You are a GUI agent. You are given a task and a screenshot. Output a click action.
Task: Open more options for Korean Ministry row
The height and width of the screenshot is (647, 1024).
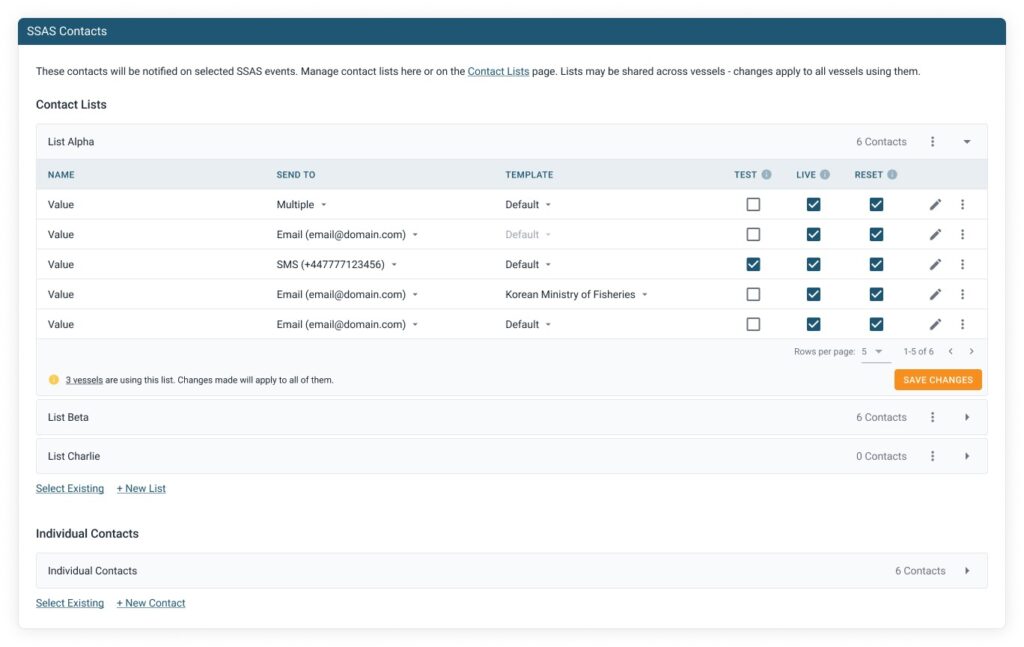click(962, 295)
